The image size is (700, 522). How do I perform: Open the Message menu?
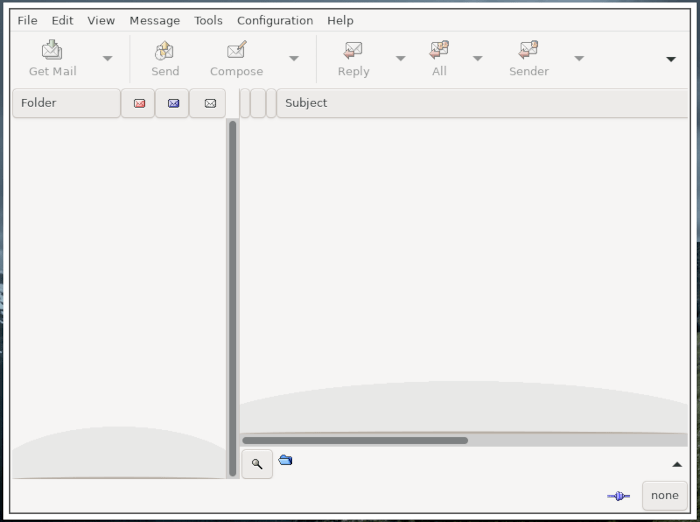[154, 21]
